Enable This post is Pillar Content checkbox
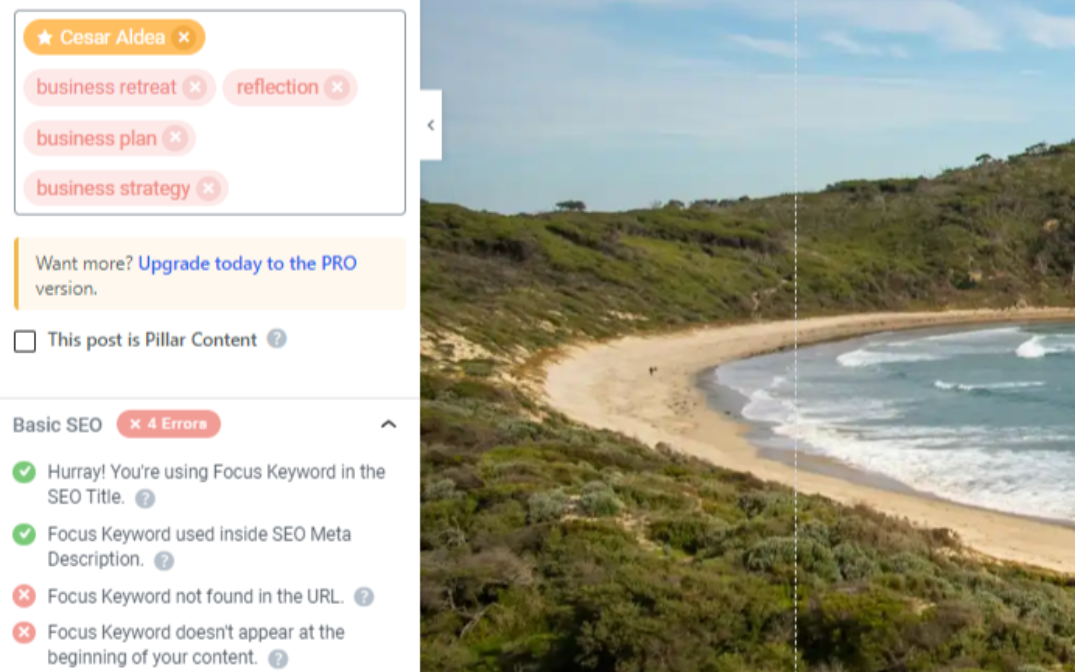Image resolution: width=1075 pixels, height=672 pixels. point(25,341)
